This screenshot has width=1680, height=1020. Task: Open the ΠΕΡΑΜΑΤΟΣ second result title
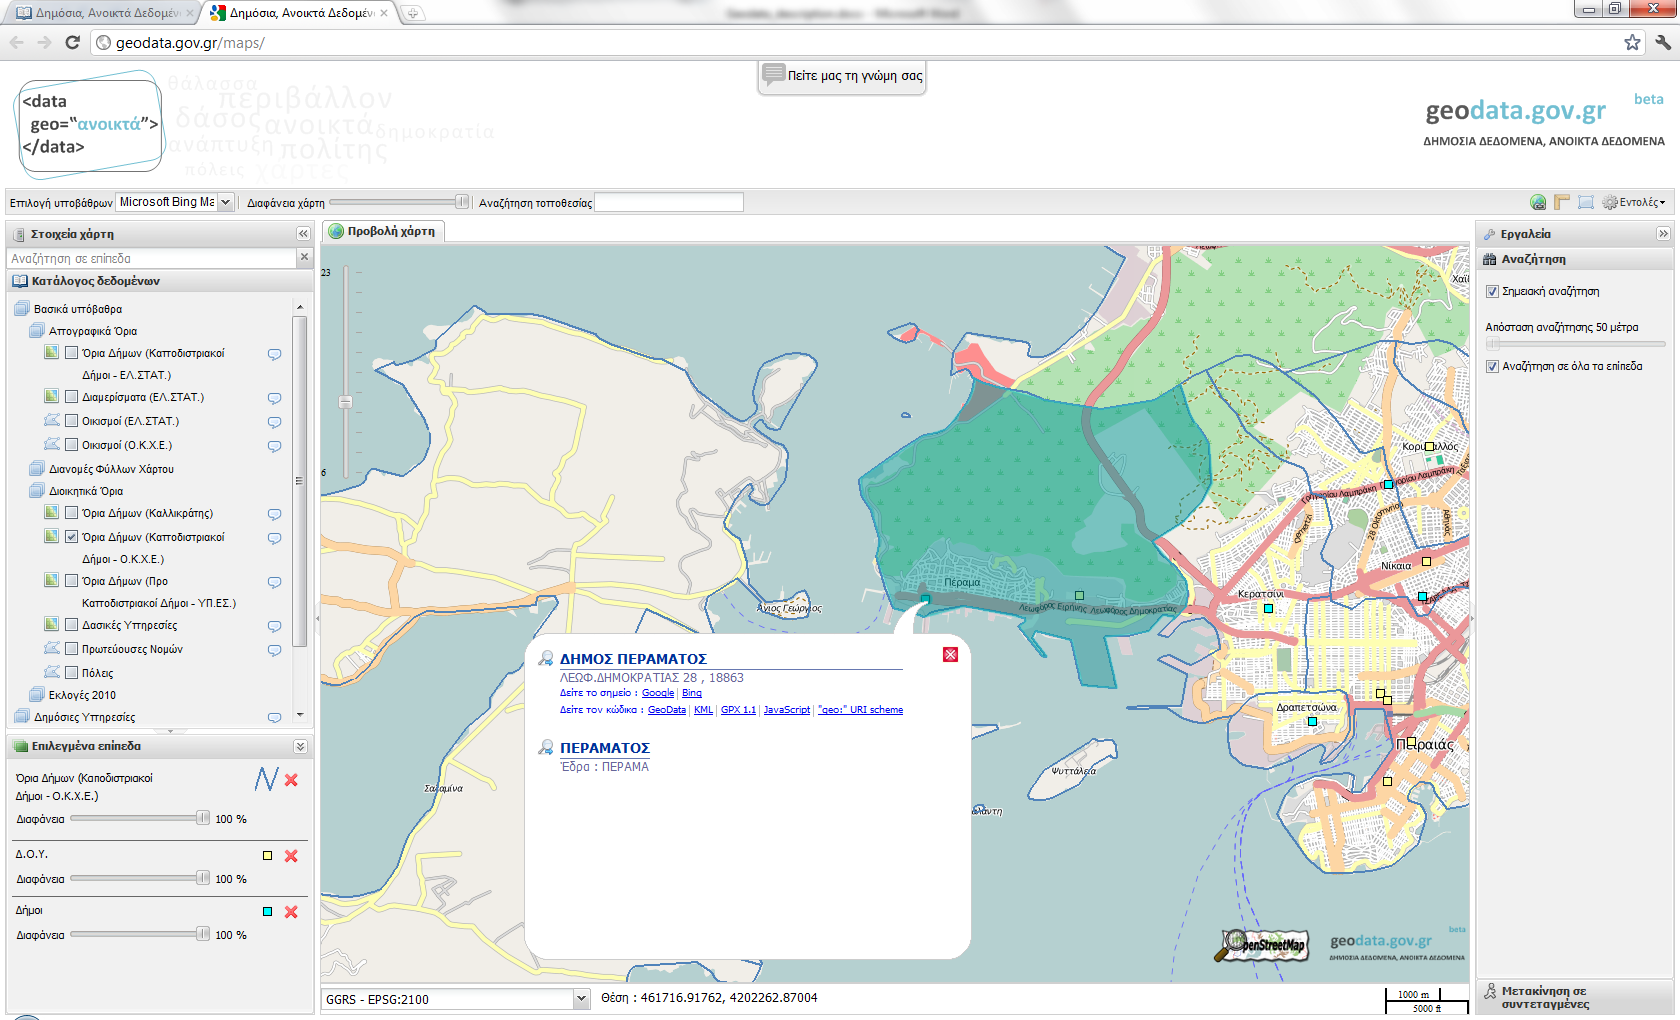pyautogui.click(x=605, y=748)
